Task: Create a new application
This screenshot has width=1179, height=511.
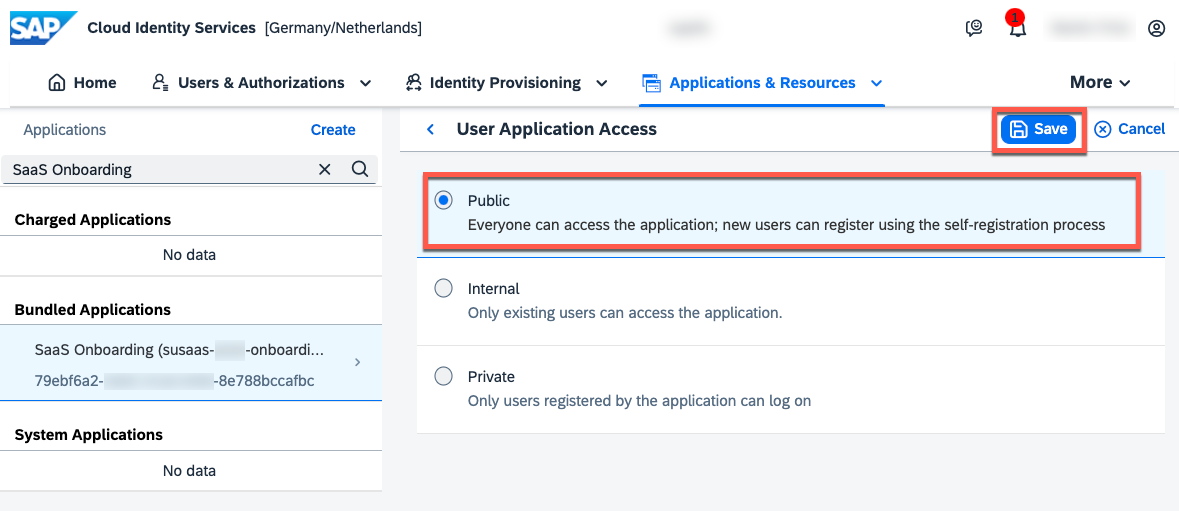Action: point(333,130)
